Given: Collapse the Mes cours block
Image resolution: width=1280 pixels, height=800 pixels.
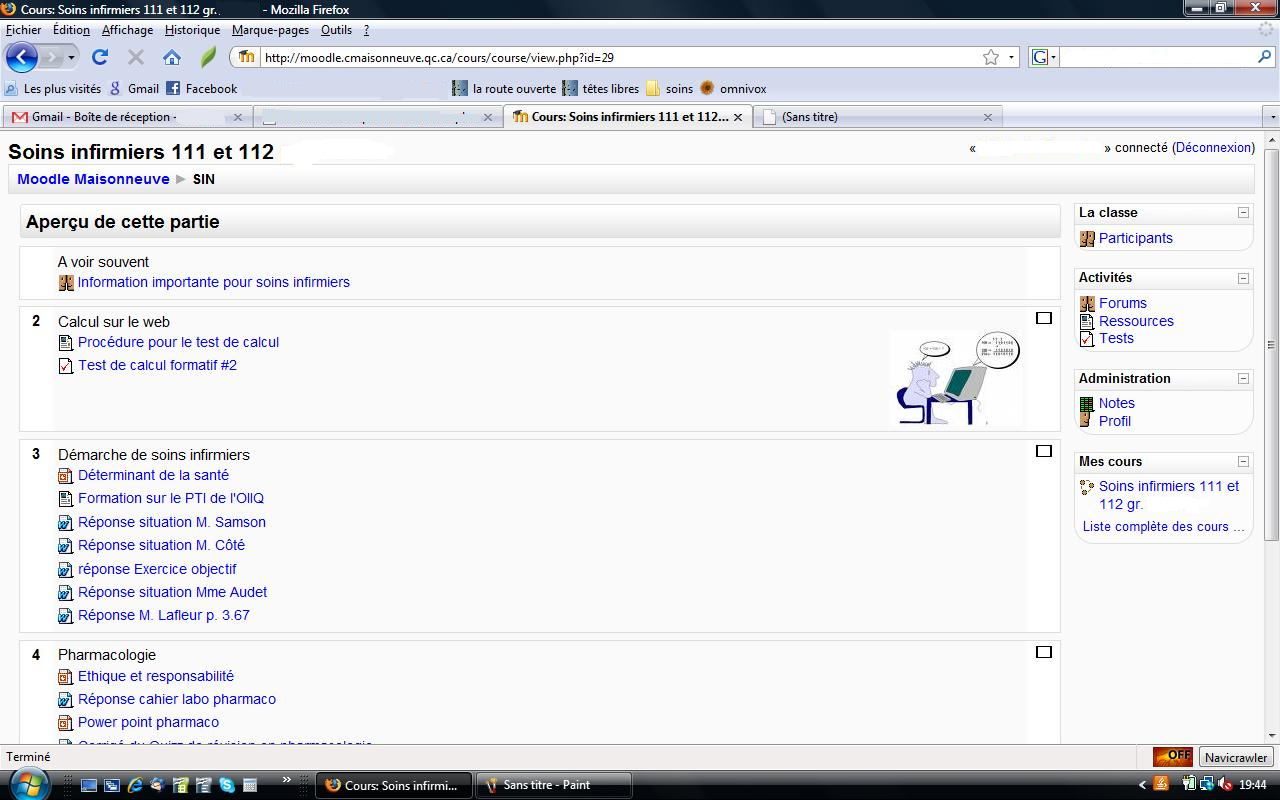Looking at the screenshot, I should click(x=1243, y=462).
